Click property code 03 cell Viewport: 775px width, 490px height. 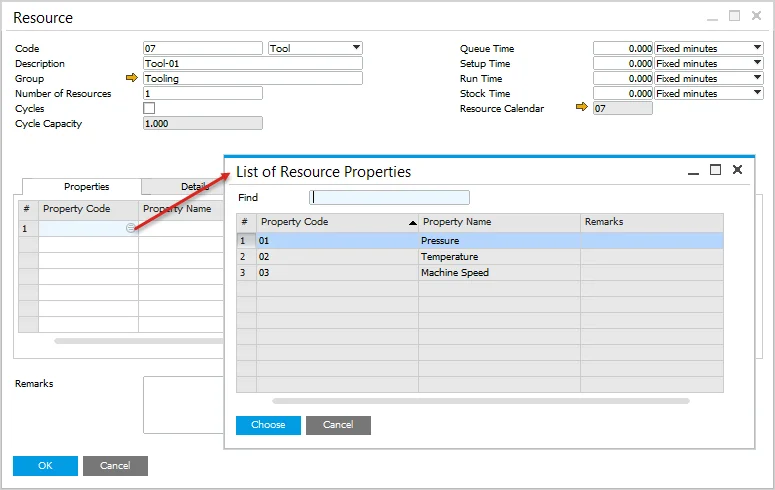click(337, 272)
